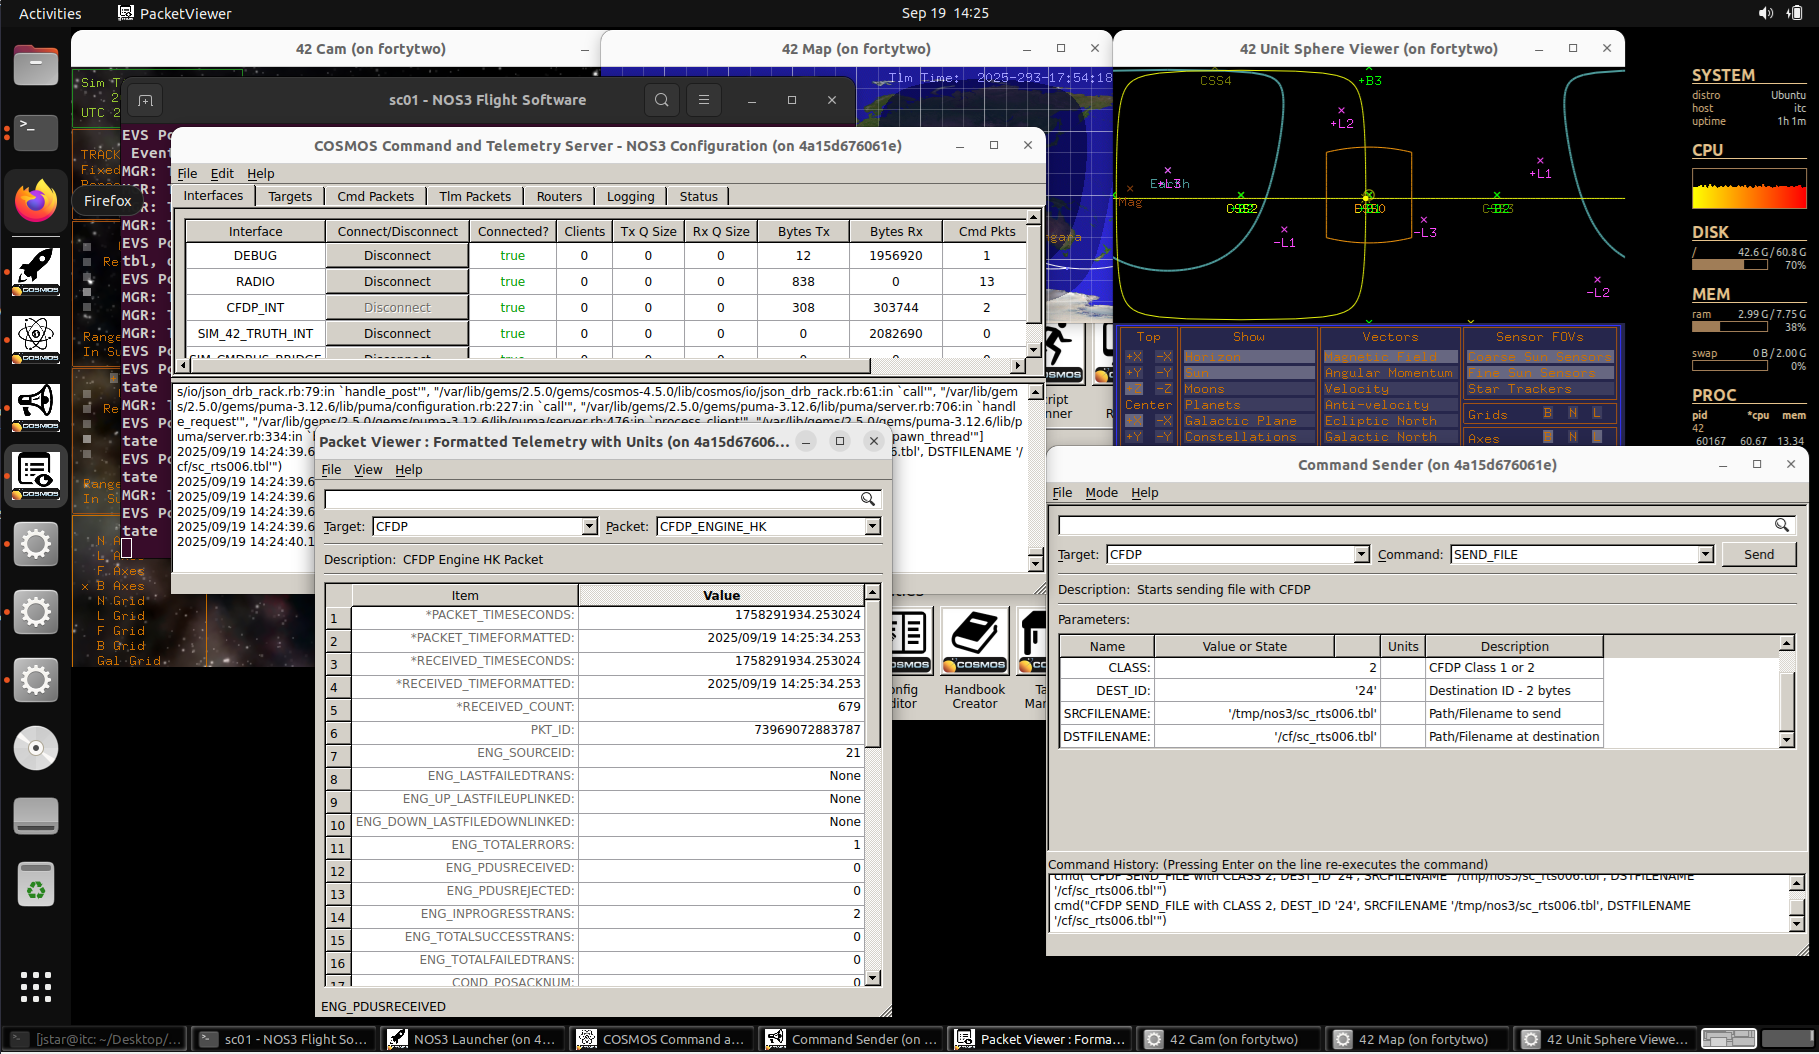1819x1054 pixels.
Task: Open the Terminal dock icon
Action: (x=36, y=132)
